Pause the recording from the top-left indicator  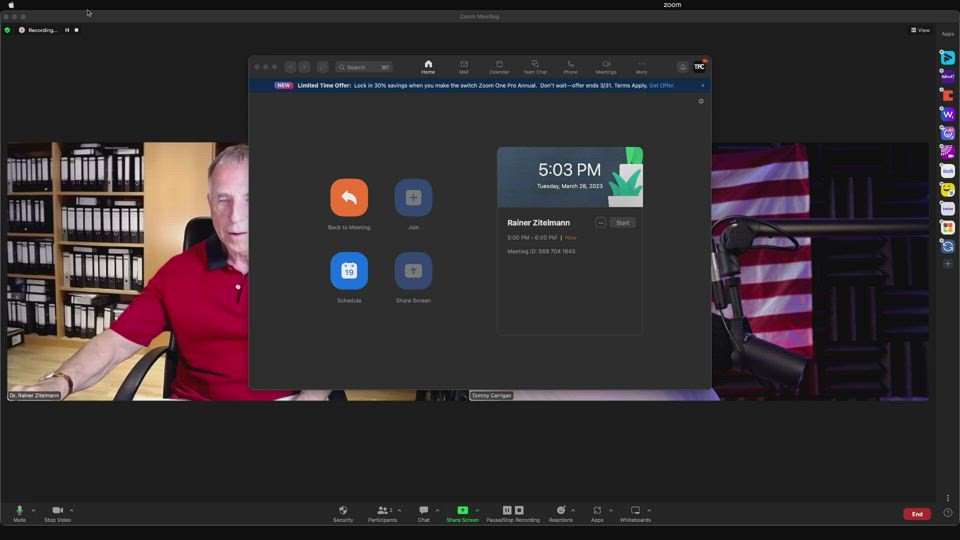click(67, 30)
